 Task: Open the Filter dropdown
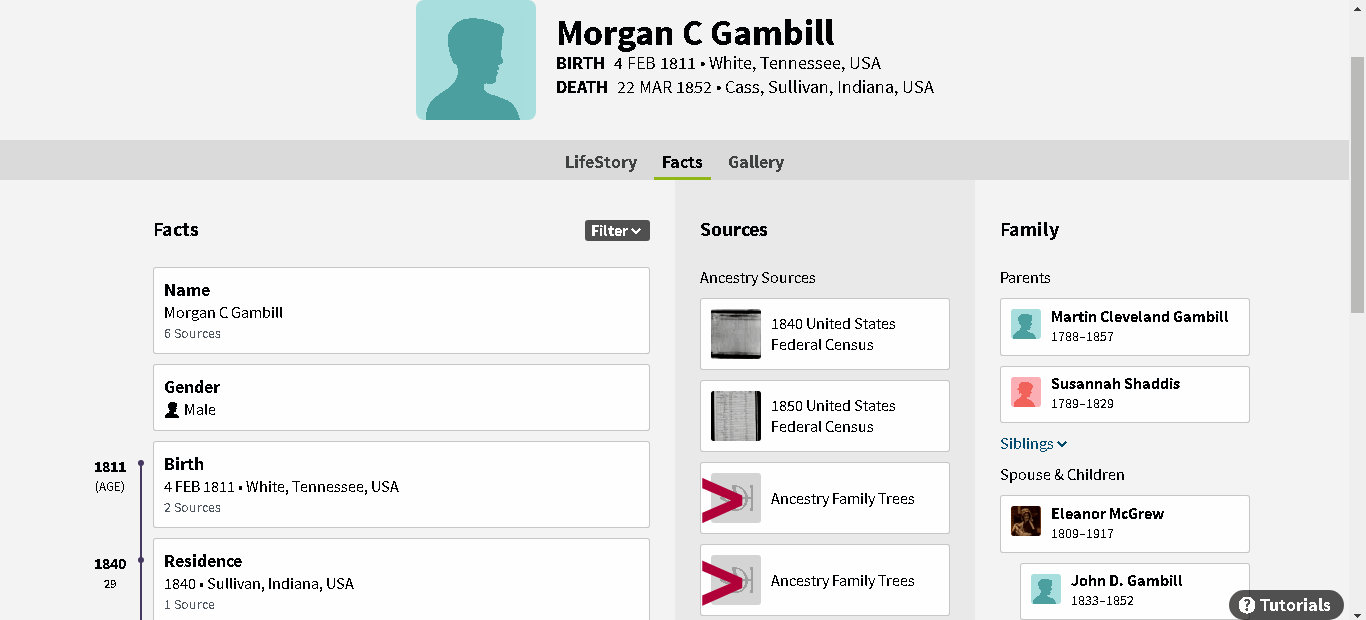tap(617, 231)
